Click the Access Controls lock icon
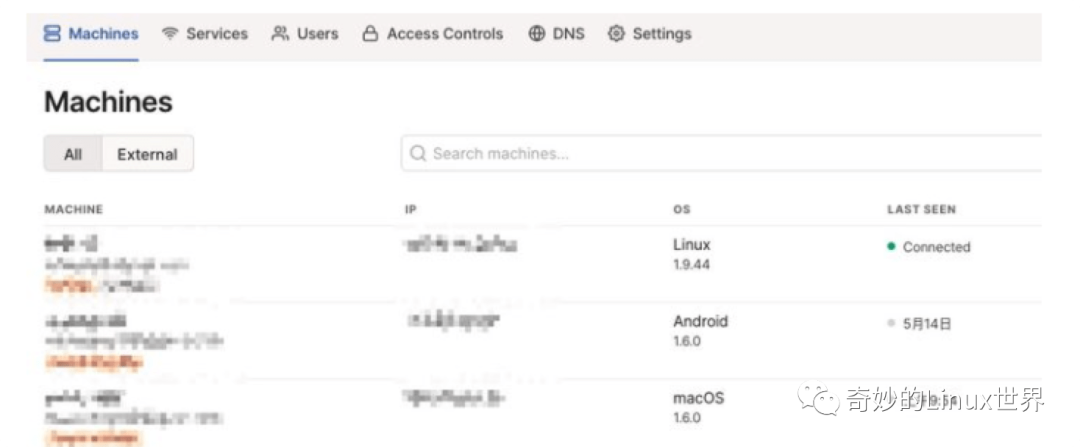Viewport: 1080px width, 447px height. pyautogui.click(x=371, y=34)
